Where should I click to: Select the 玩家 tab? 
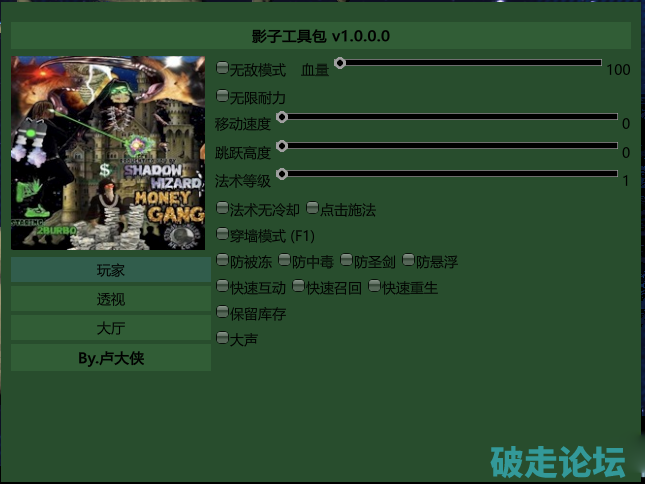point(111,270)
